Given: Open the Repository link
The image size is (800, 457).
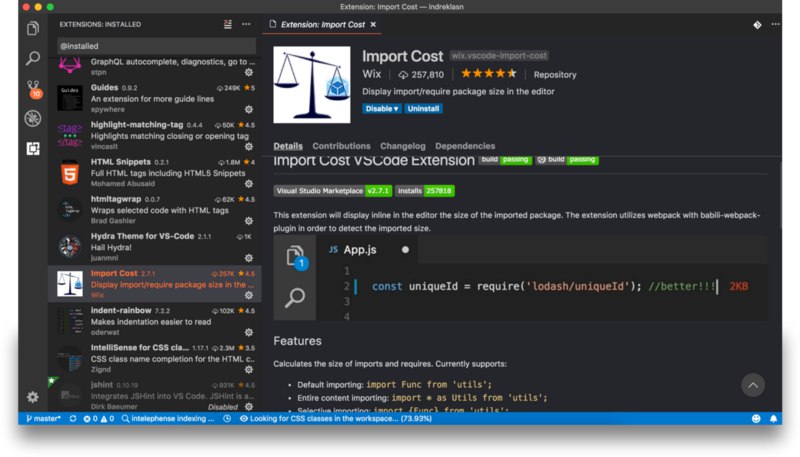Looking at the screenshot, I should click(x=555, y=74).
